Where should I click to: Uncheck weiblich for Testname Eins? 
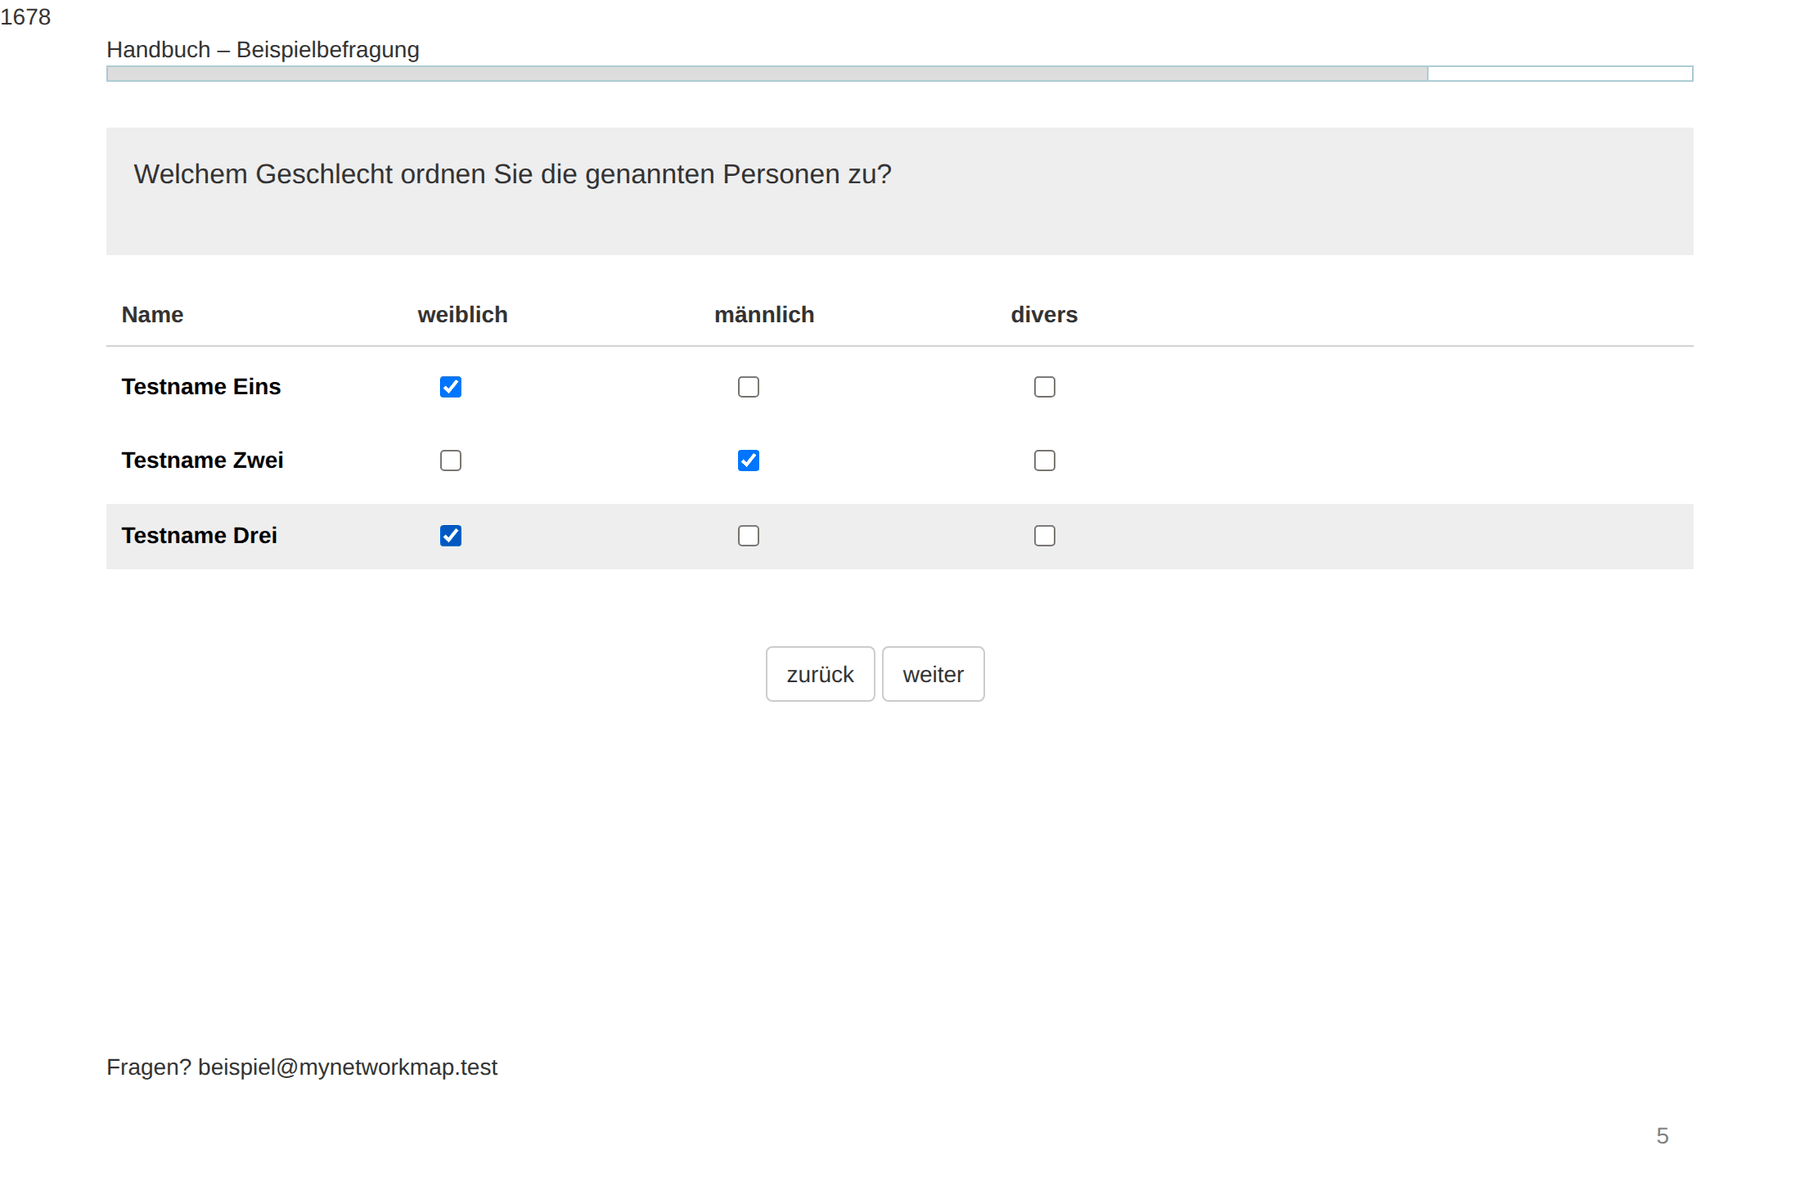pos(451,387)
